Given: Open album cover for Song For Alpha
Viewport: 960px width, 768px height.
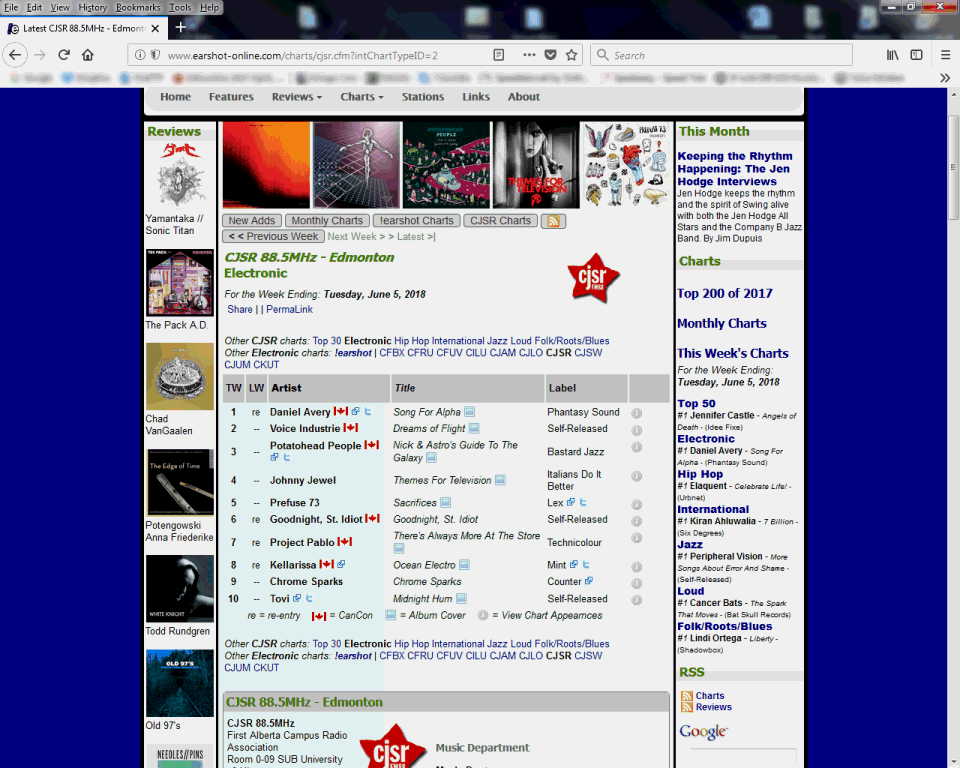Looking at the screenshot, I should (470, 412).
